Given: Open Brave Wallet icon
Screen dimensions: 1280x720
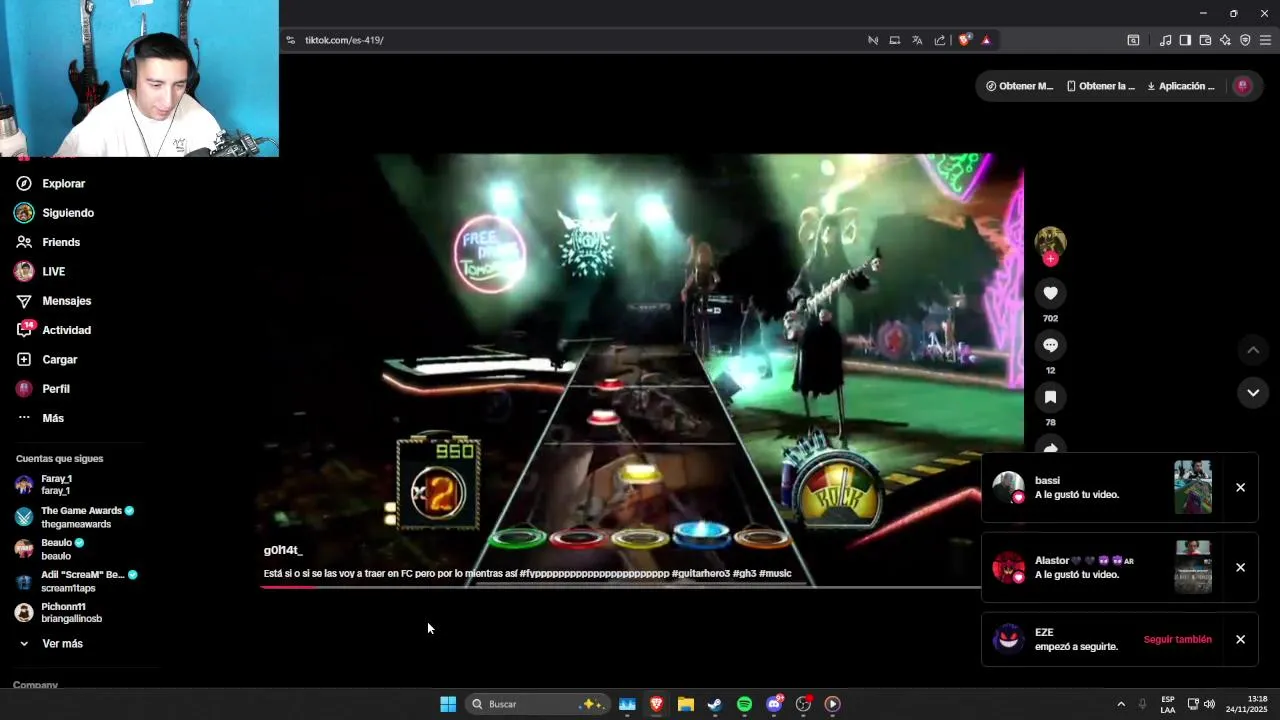Looking at the screenshot, I should pos(1205,40).
